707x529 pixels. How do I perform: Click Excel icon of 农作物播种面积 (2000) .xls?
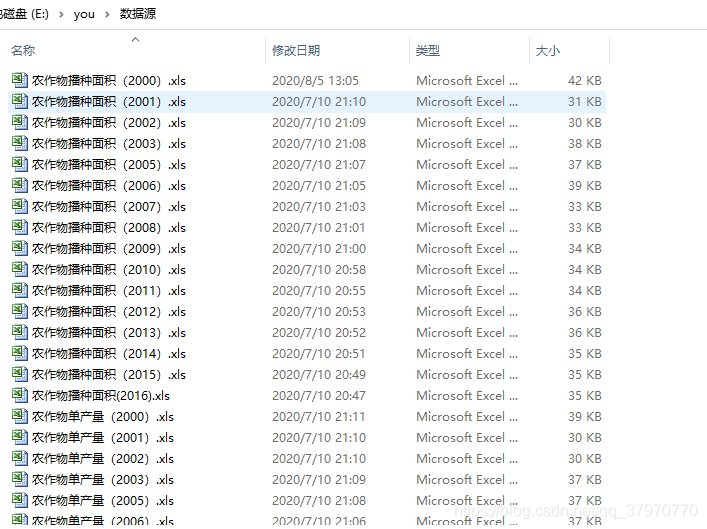pos(19,80)
